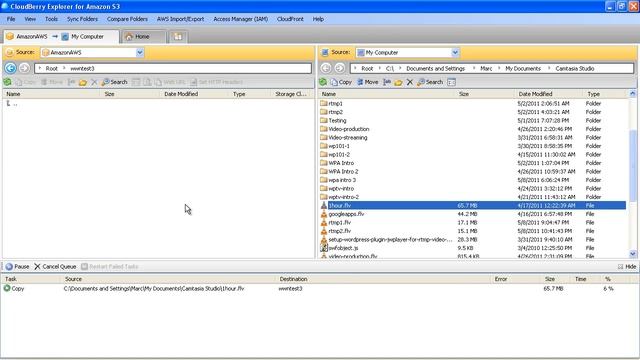640x360 pixels.
Task: Click Documents and Settings in breadcrumb path
Action: tap(436, 69)
